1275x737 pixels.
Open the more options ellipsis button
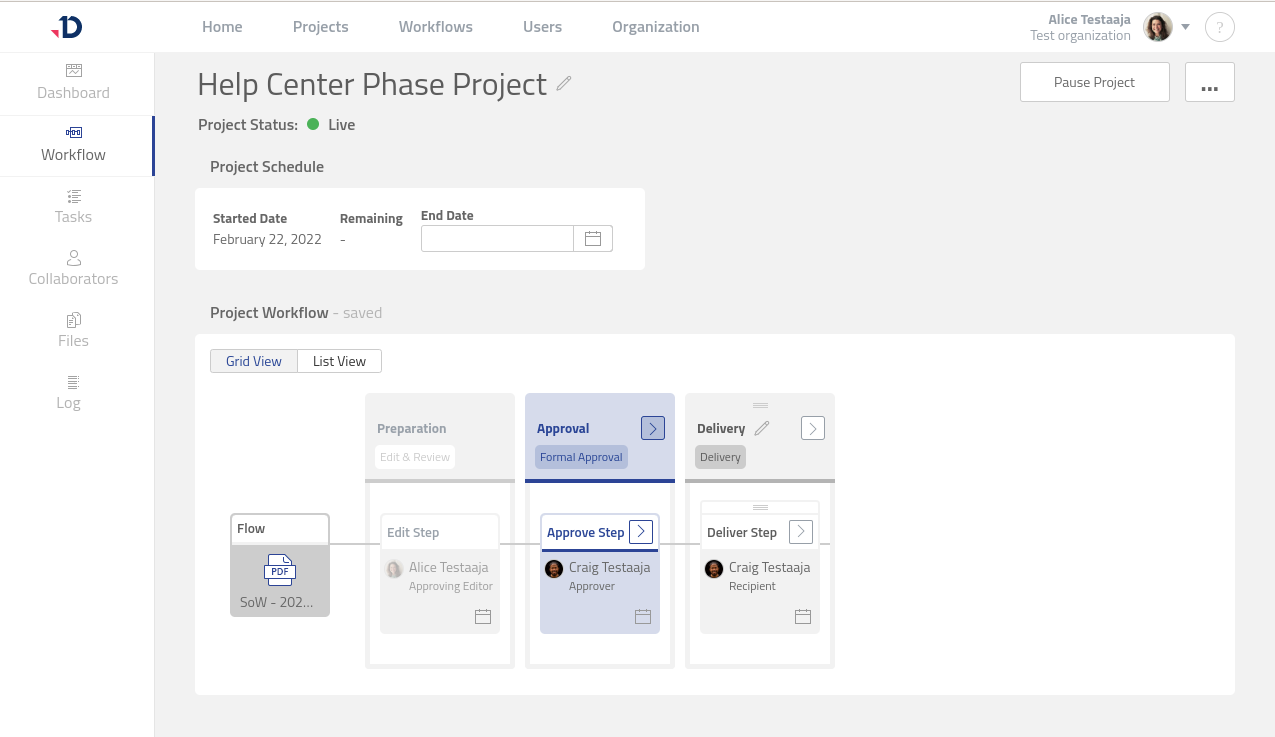pyautogui.click(x=1209, y=82)
